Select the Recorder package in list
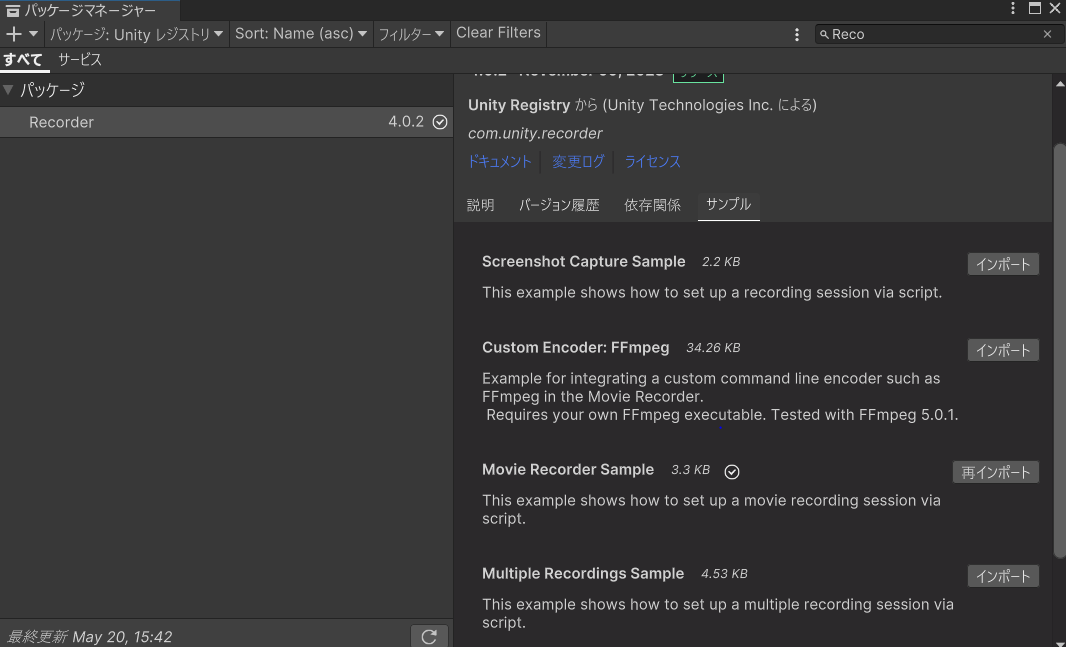This screenshot has width=1066, height=647. click(x=200, y=122)
